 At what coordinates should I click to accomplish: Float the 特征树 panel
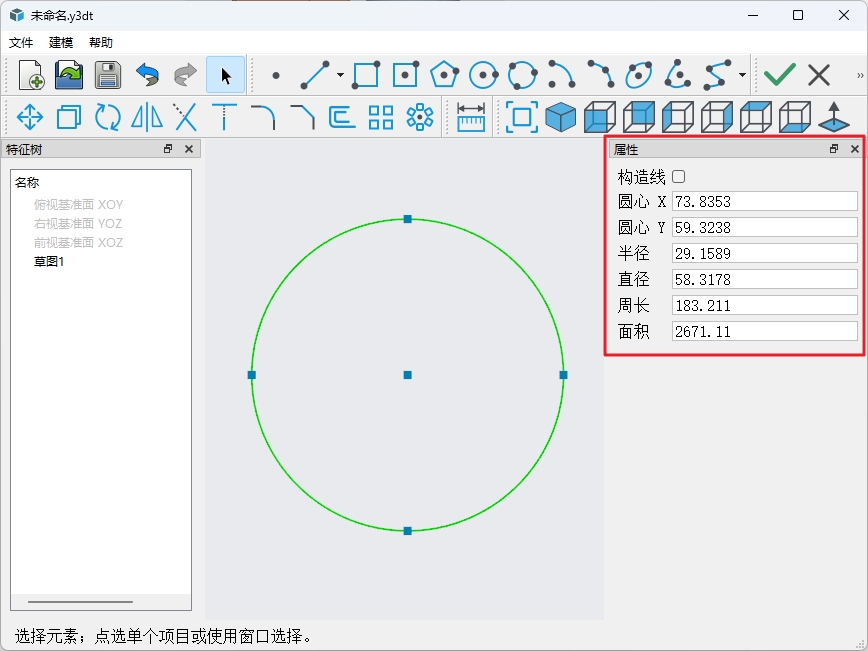(168, 149)
